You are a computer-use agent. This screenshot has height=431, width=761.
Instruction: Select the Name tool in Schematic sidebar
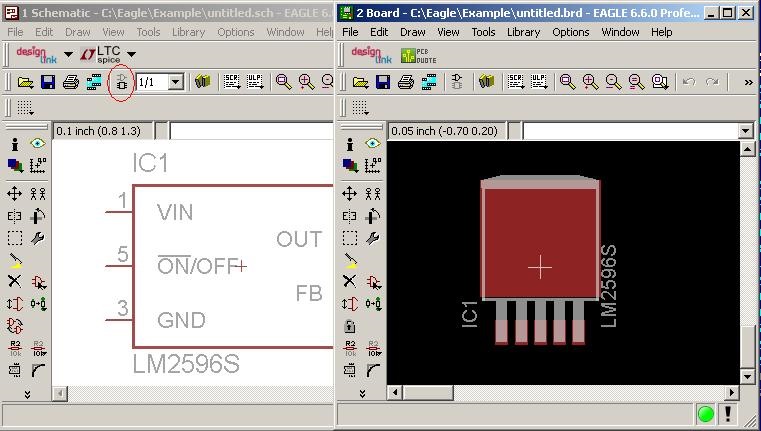pos(15,348)
